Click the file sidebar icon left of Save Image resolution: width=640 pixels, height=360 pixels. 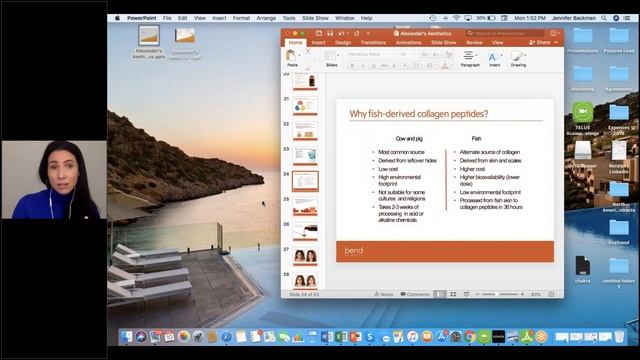(319, 33)
